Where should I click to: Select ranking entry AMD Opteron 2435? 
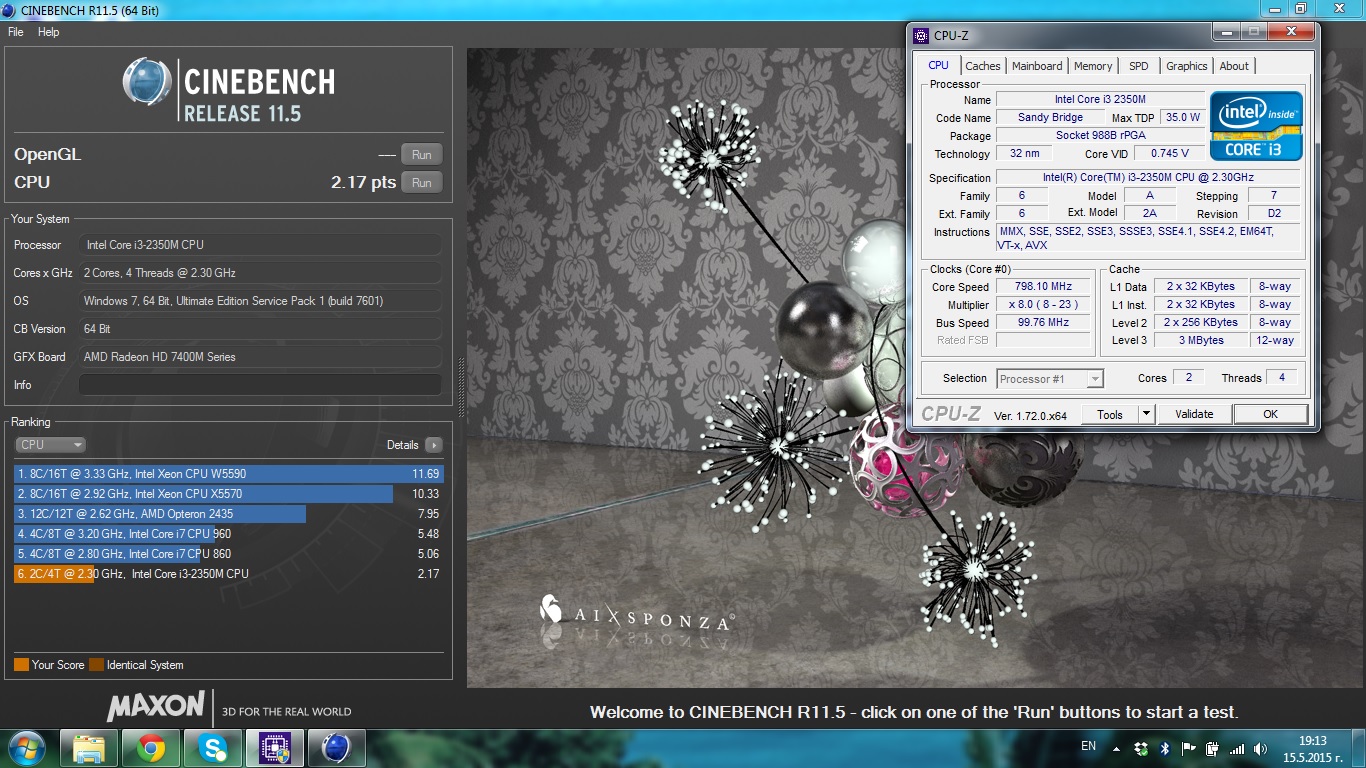[x=229, y=514]
